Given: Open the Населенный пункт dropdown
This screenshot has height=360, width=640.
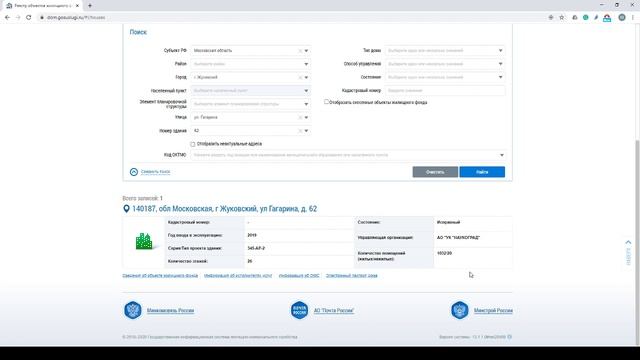Looking at the screenshot, I should tap(306, 91).
